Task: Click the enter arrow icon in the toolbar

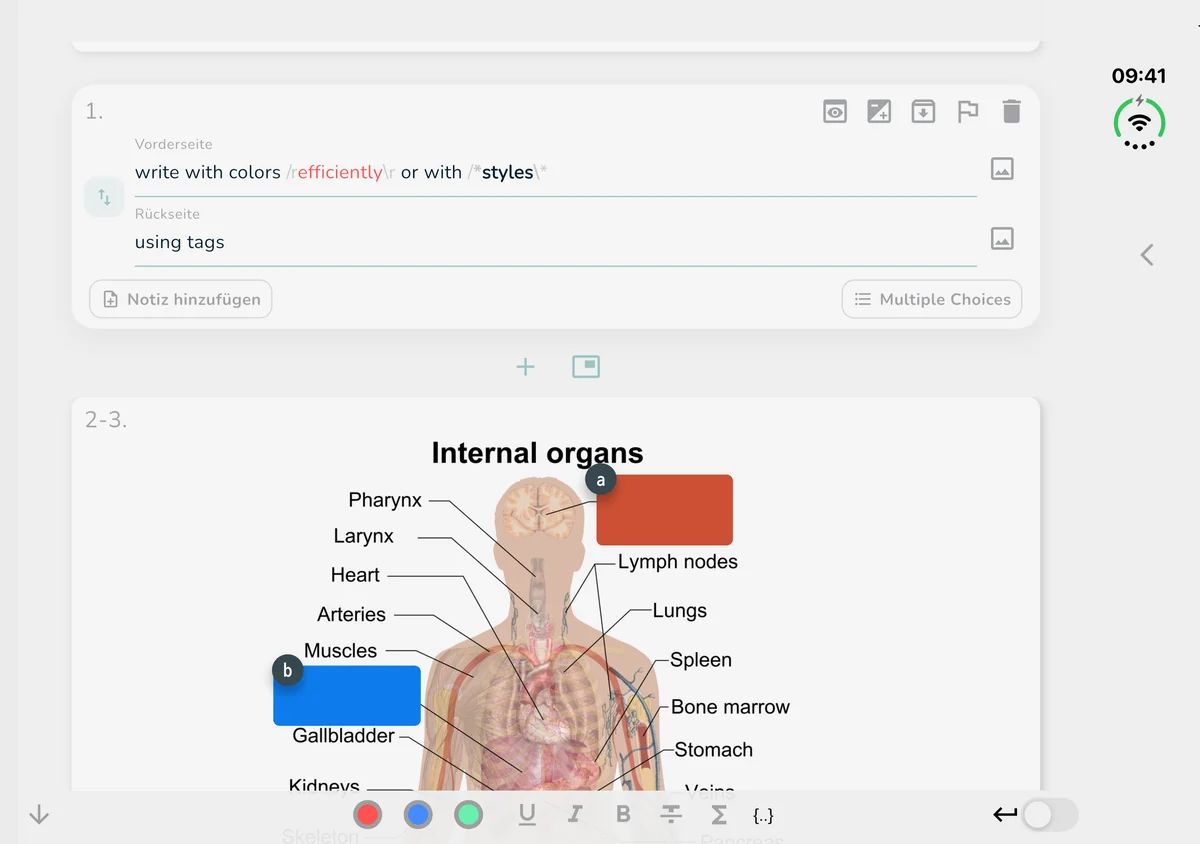Action: click(x=1005, y=815)
